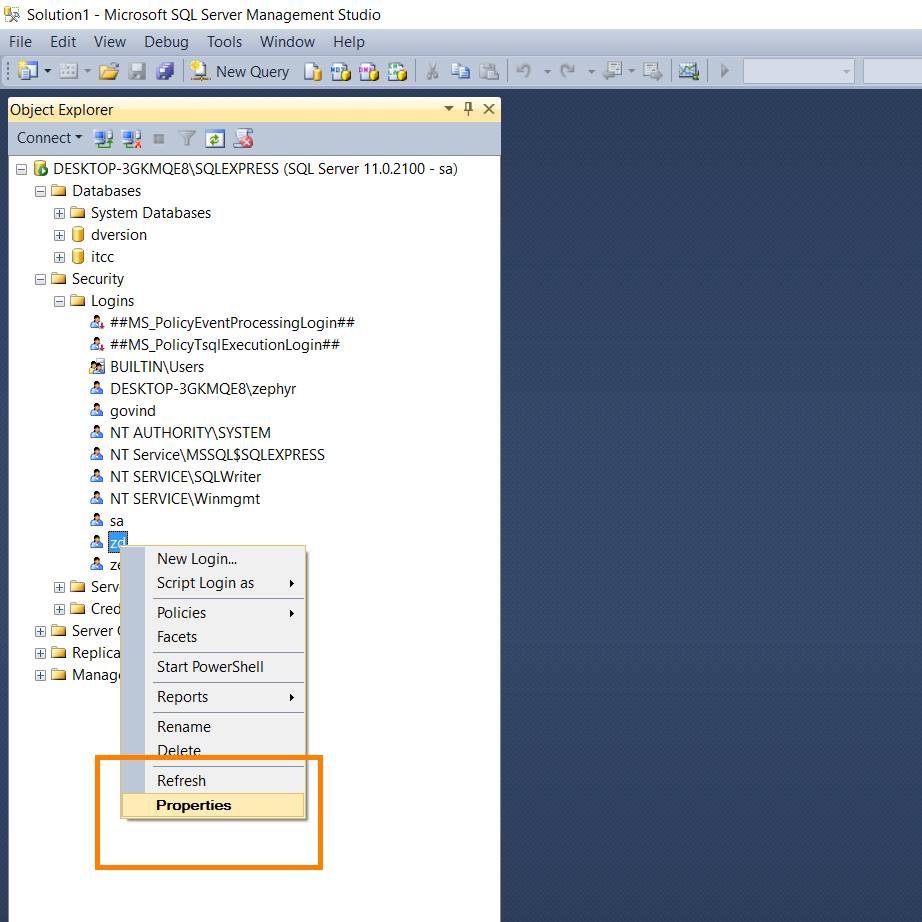Open the Tools menu

(224, 42)
